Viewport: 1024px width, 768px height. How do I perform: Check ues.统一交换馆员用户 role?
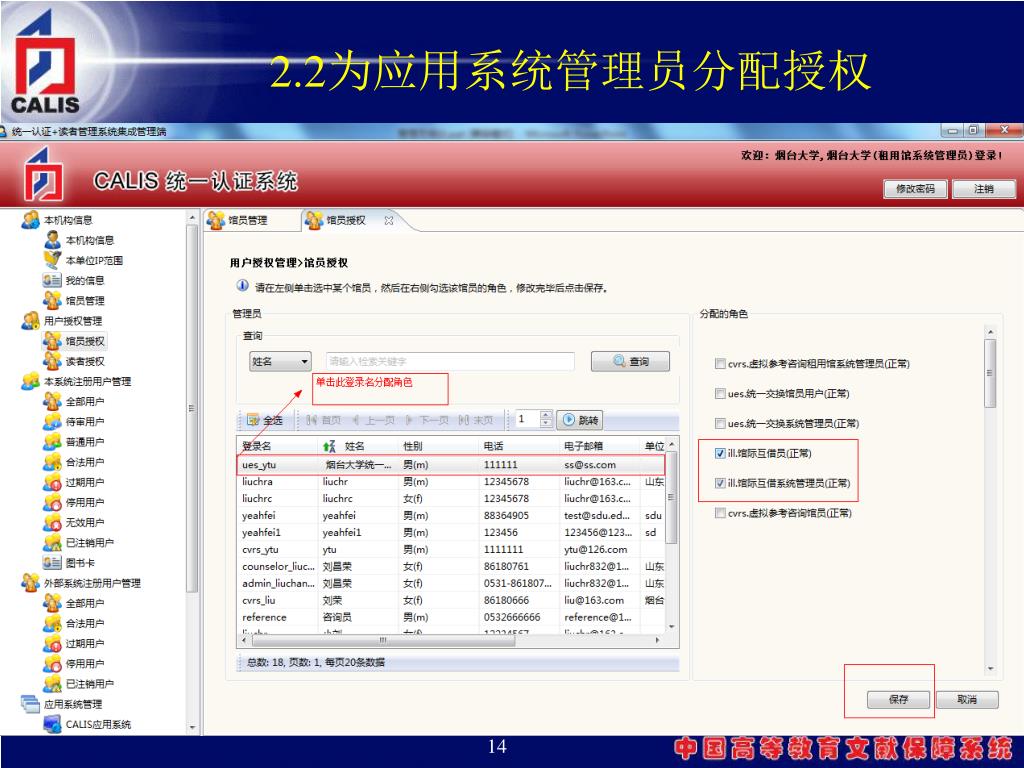pyautogui.click(x=720, y=394)
